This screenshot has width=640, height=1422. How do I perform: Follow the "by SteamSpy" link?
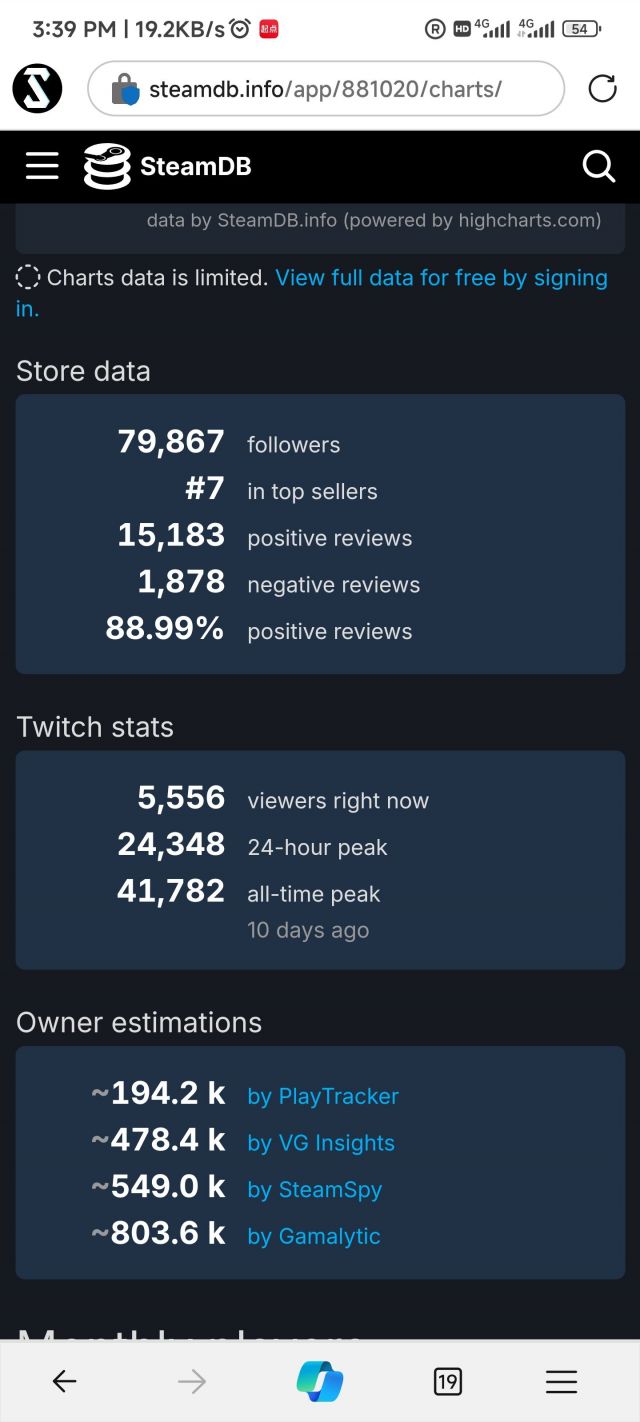point(315,1190)
